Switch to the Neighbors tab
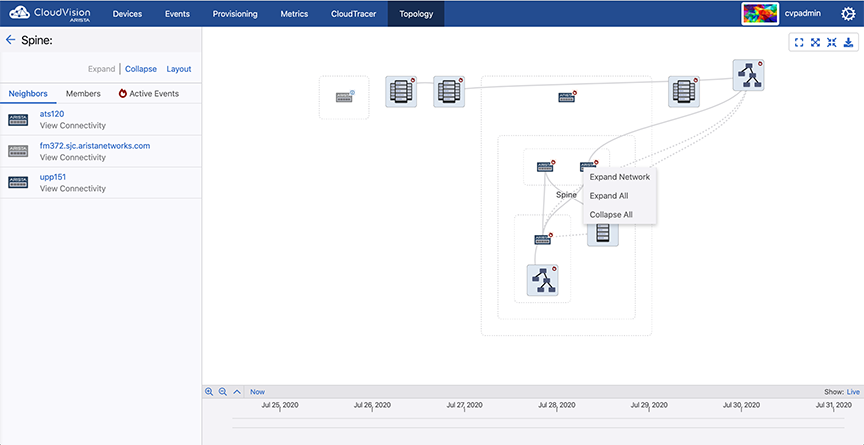864x445 pixels. (28, 94)
